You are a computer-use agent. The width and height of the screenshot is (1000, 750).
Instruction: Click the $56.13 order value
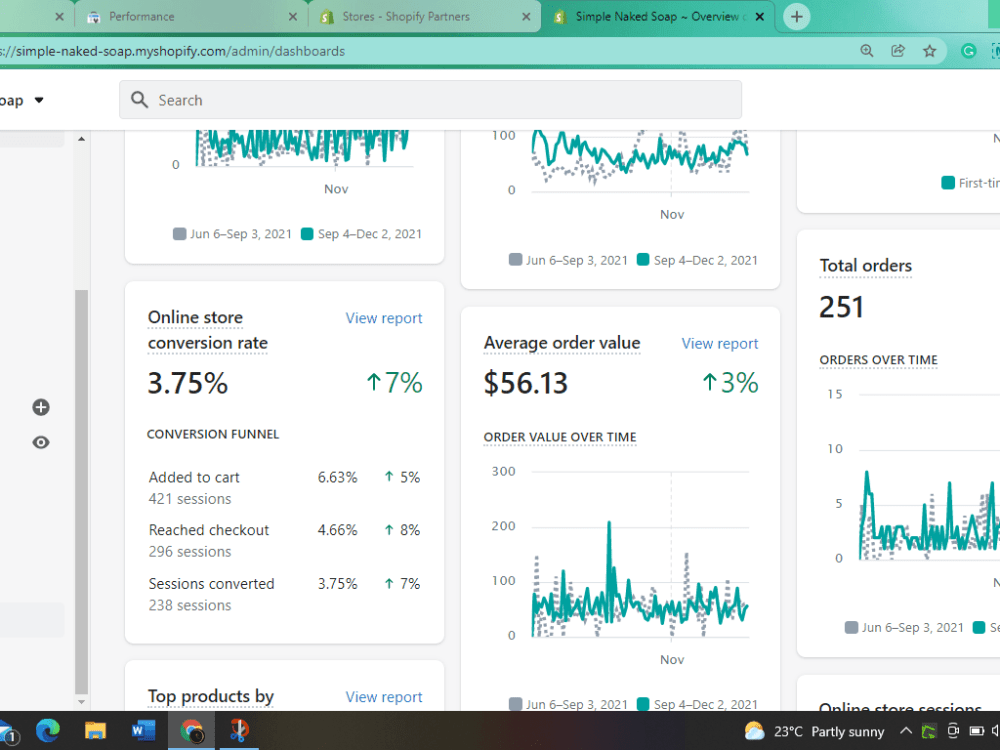(x=526, y=383)
